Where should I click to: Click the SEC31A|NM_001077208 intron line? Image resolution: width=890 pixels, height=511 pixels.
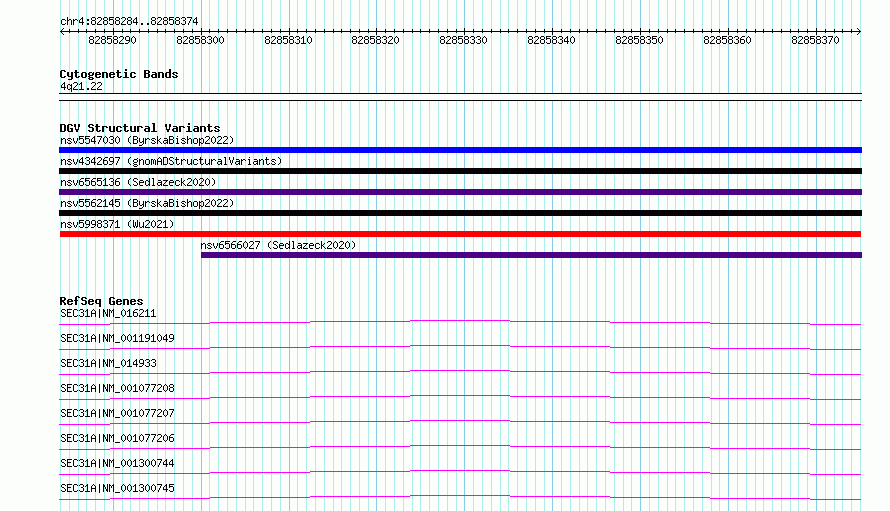[x=460, y=397]
